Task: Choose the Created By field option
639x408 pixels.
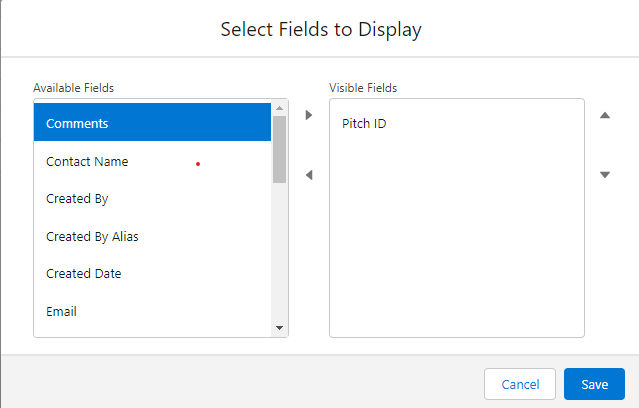Action: pos(152,198)
